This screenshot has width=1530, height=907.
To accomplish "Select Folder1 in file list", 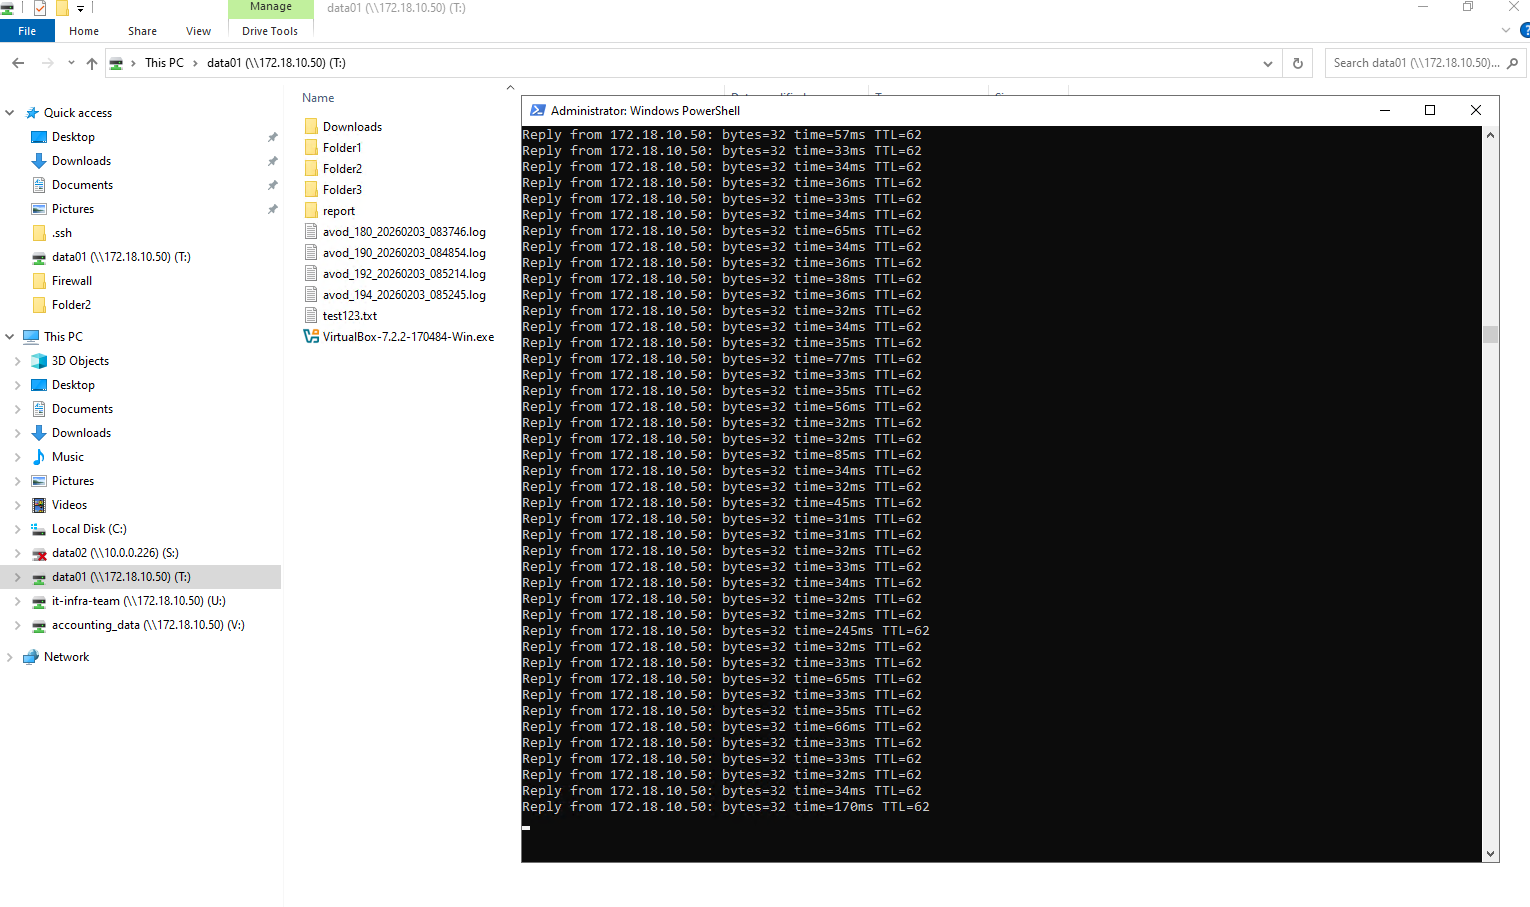I will (342, 148).
